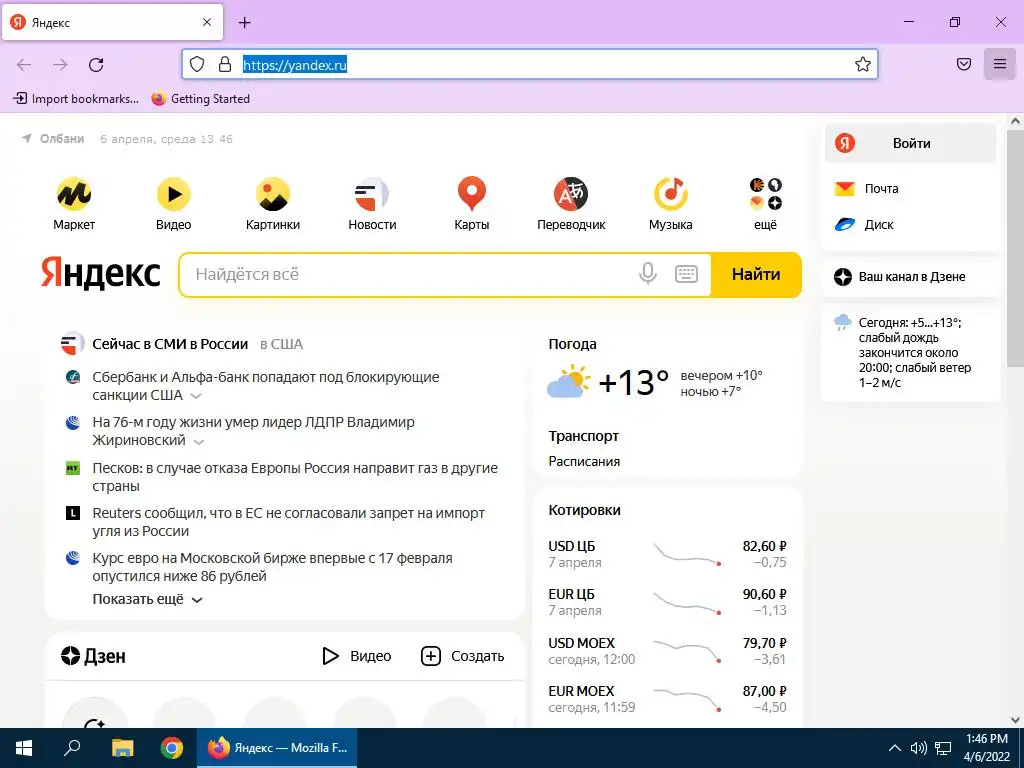The image size is (1024, 768).
Task: Switch news tab to в США
Action: coord(281,344)
